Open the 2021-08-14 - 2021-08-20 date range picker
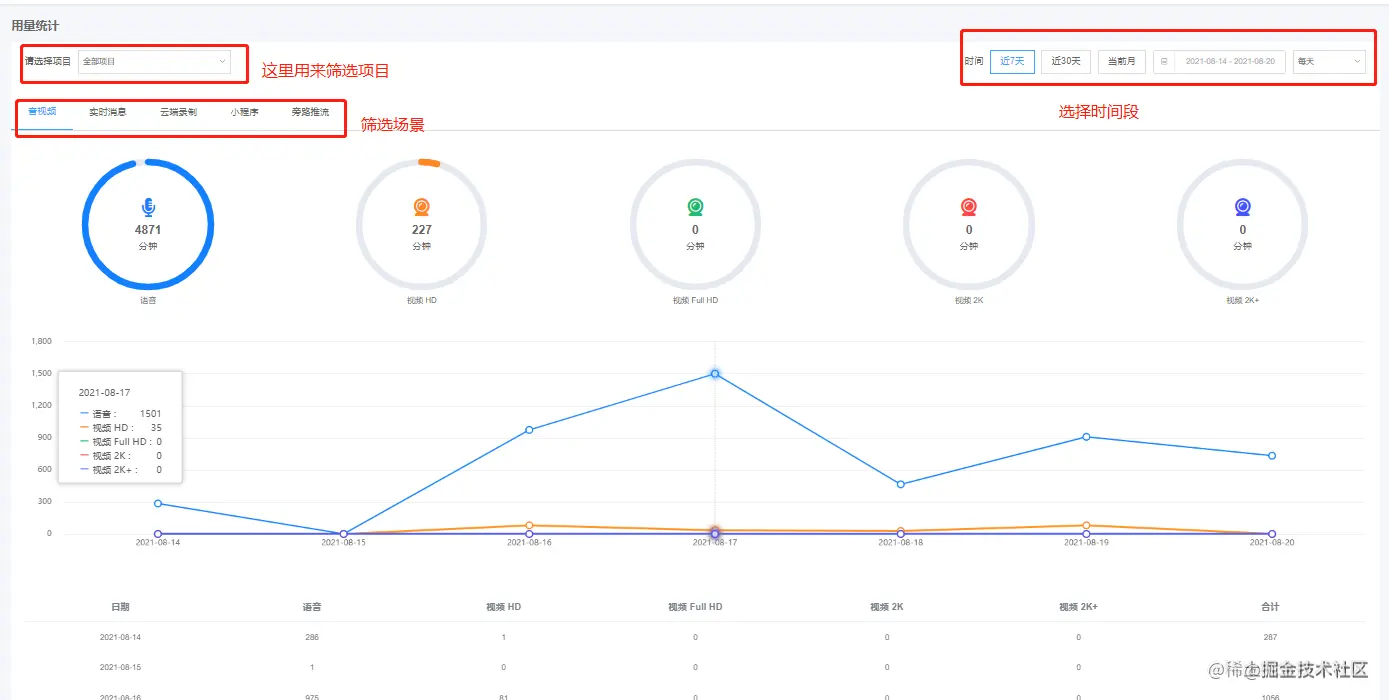The image size is (1389, 700). tap(1219, 62)
